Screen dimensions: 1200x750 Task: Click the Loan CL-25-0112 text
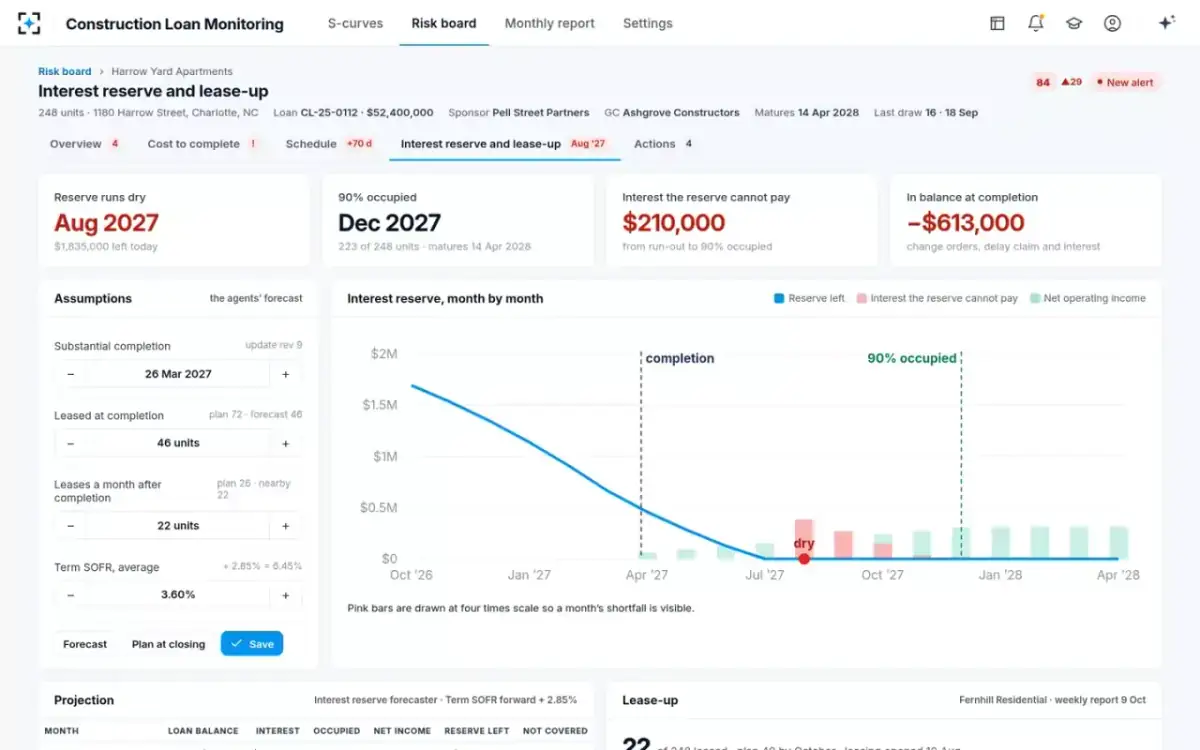353,113
